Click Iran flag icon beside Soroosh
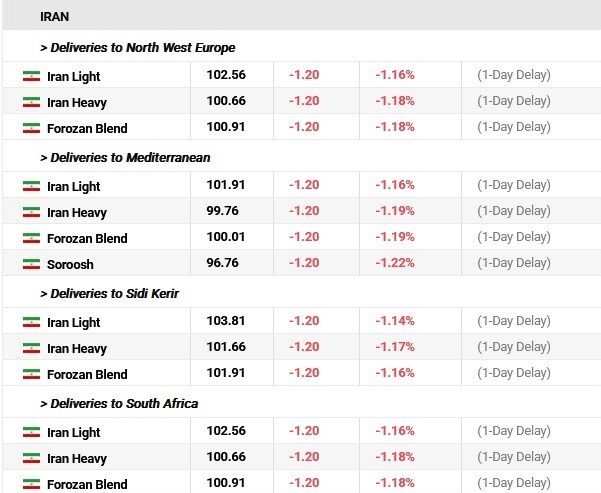Screen dimensions: 601x493 (x=31, y=264)
